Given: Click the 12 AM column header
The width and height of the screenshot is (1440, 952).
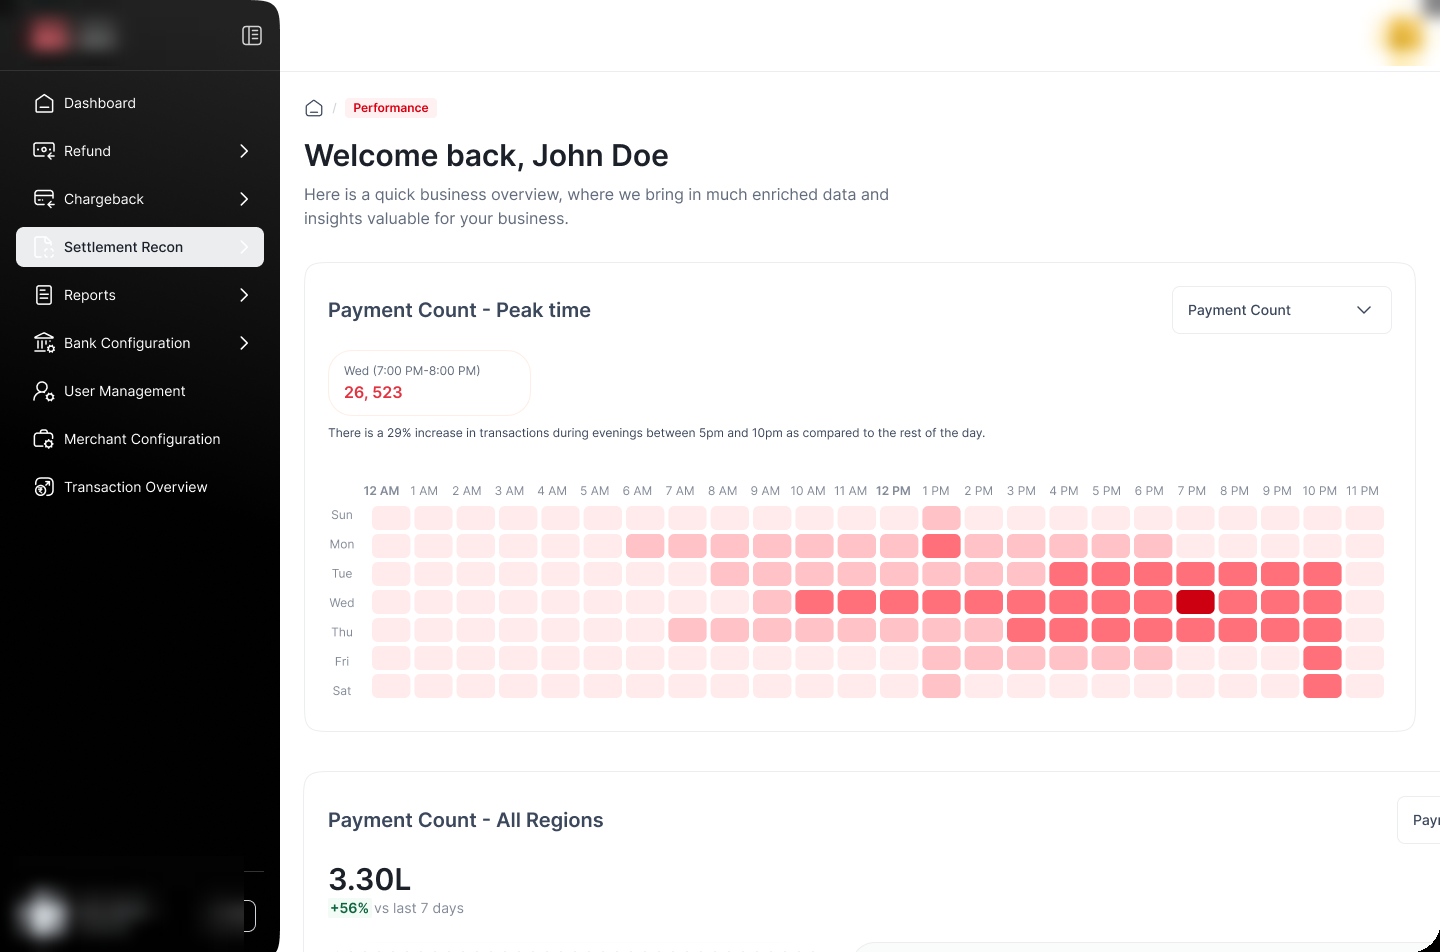Looking at the screenshot, I should pos(381,491).
